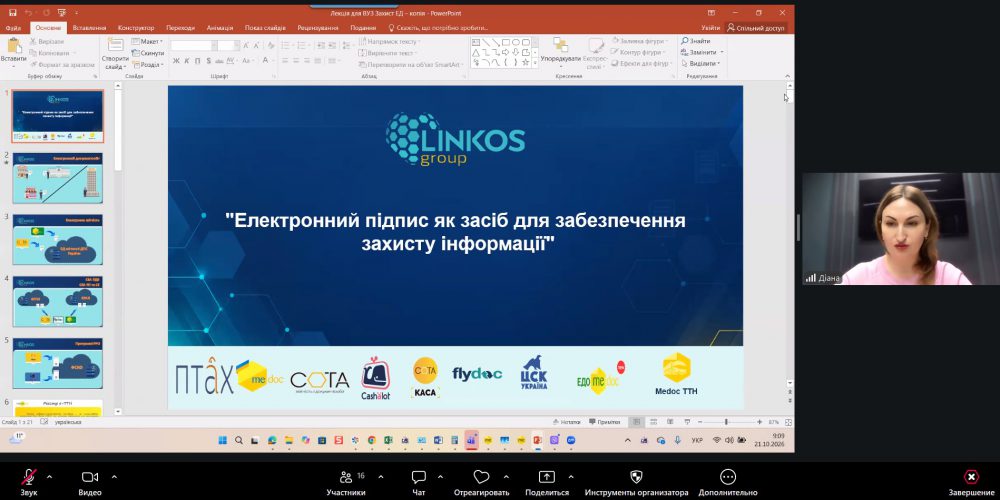Screen dimensions: 1000x500
Task: Select the star shape in shapes gallery
Action: click(x=526, y=62)
